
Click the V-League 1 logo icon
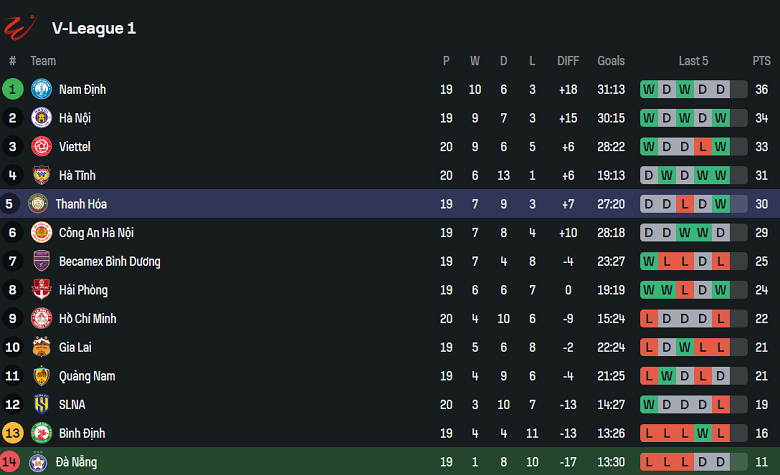click(19, 27)
